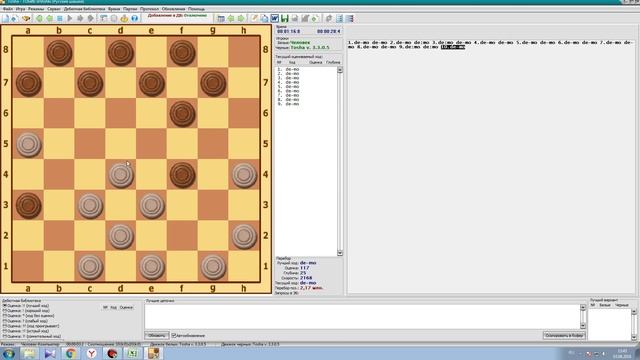Click the Open file toolbar icon
The image size is (640, 360).
15,18
